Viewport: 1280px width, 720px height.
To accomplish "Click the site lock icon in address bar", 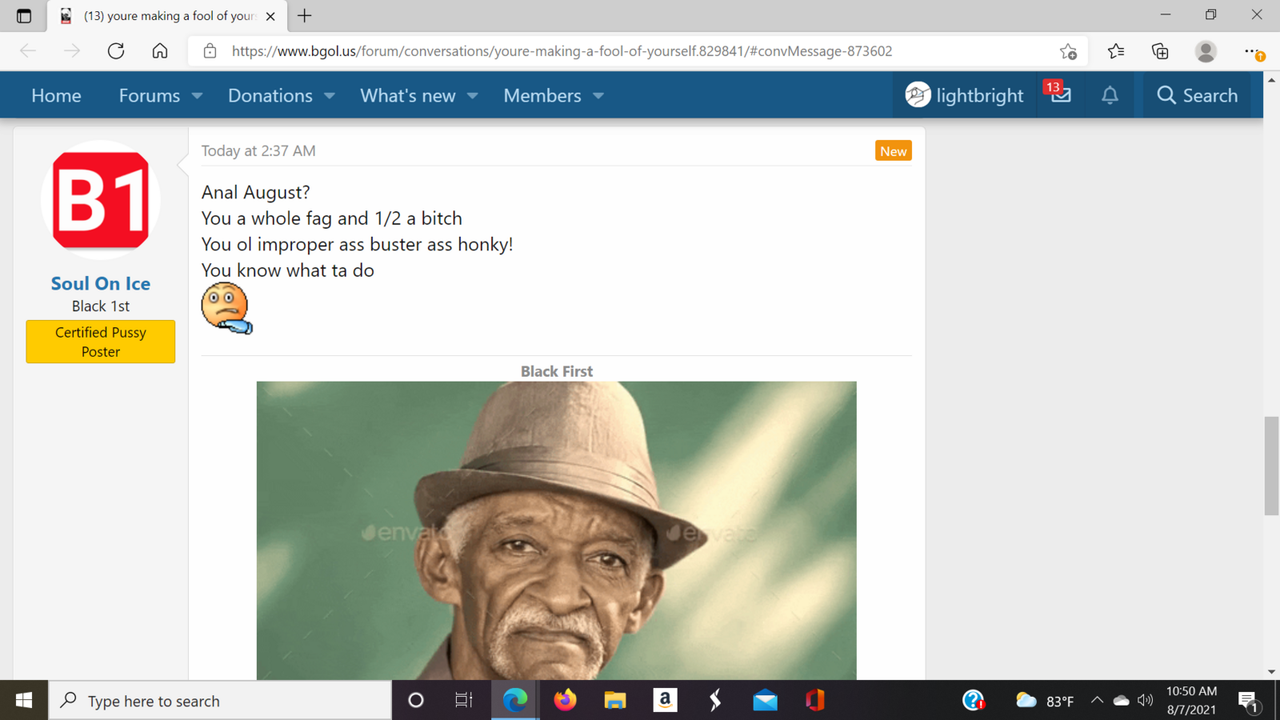I will tap(209, 51).
